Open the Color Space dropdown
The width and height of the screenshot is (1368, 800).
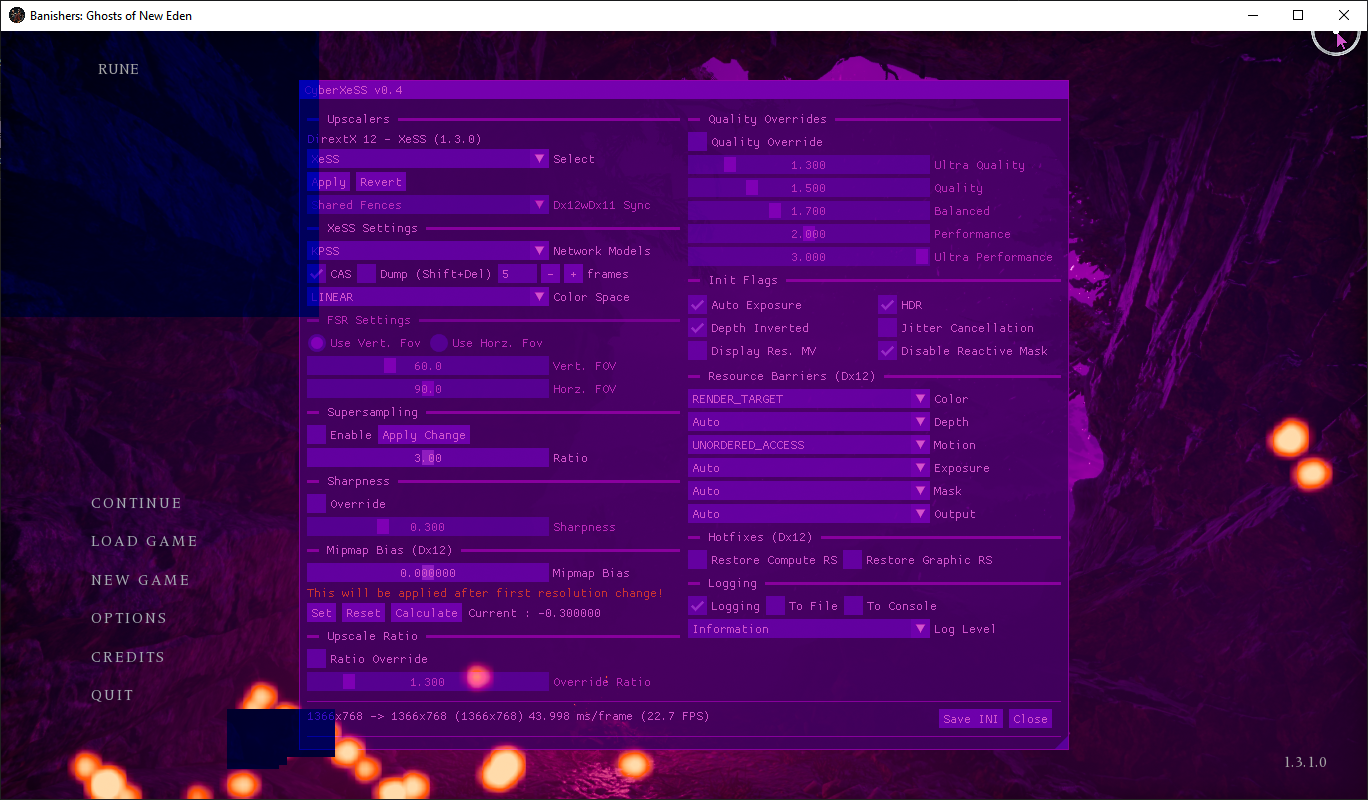(428, 297)
